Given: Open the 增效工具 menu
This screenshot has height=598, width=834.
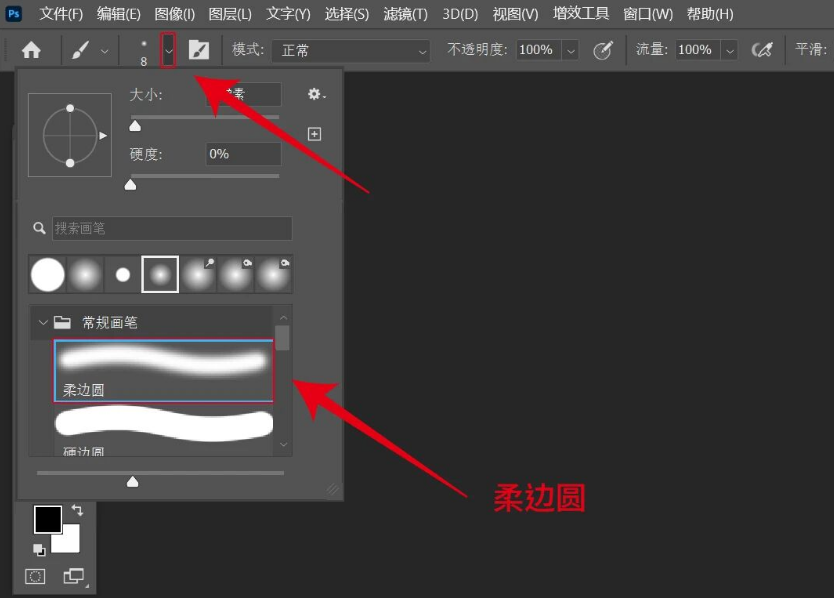Looking at the screenshot, I should (580, 13).
